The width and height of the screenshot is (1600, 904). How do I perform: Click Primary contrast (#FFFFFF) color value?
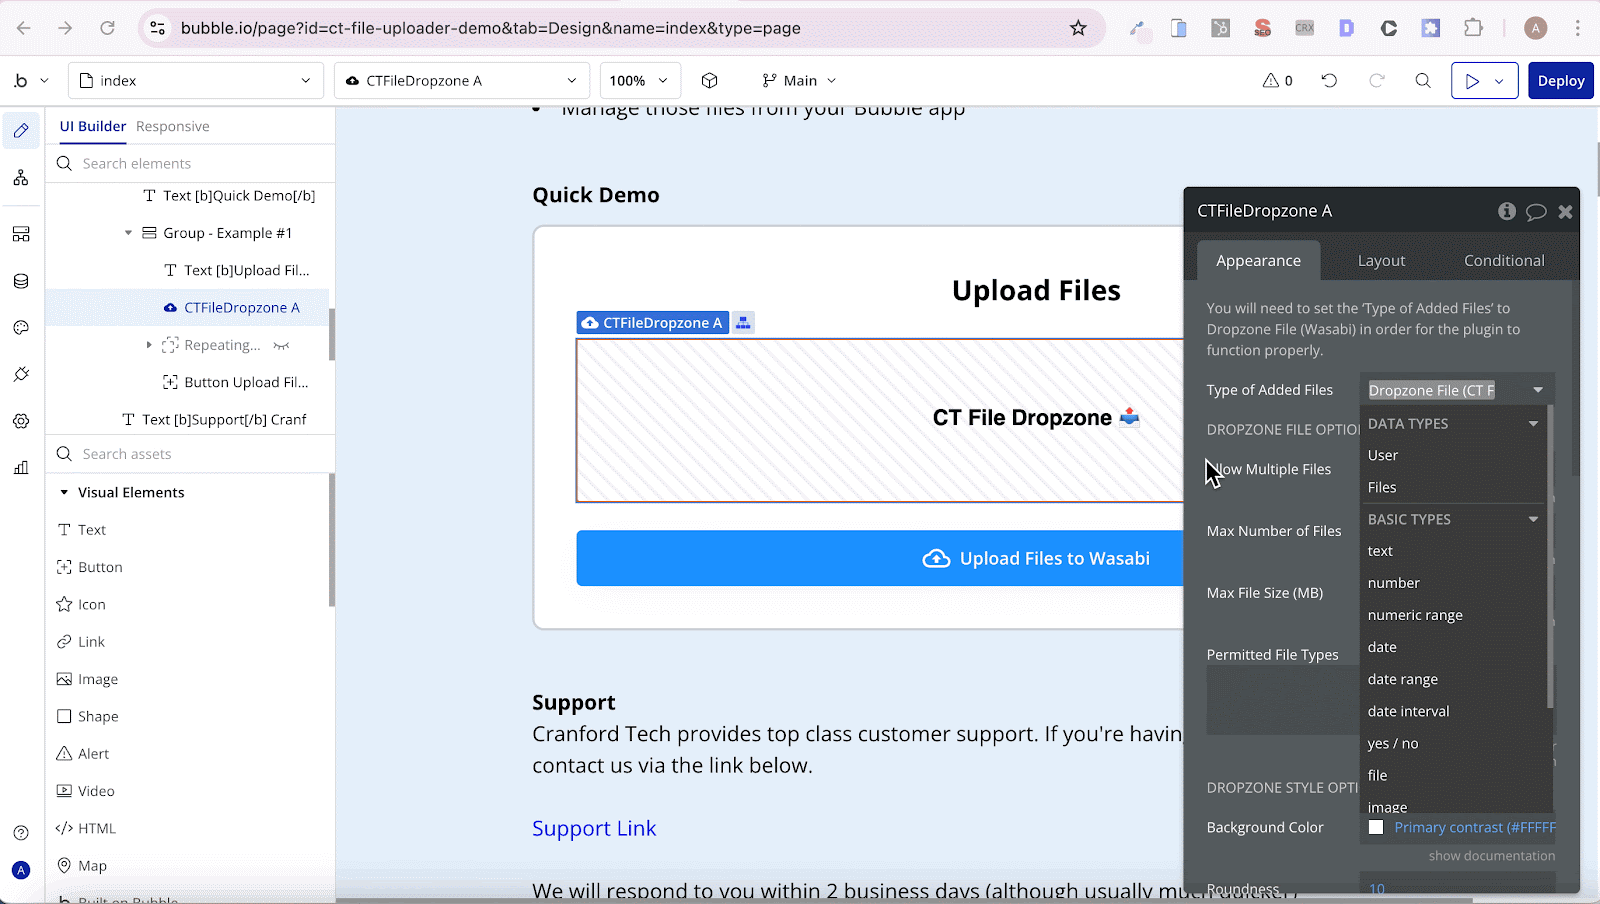[1475, 827]
